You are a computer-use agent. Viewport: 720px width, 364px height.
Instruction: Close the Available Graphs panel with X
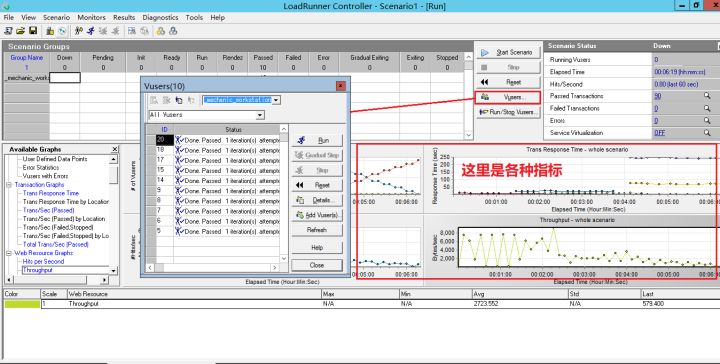point(115,149)
